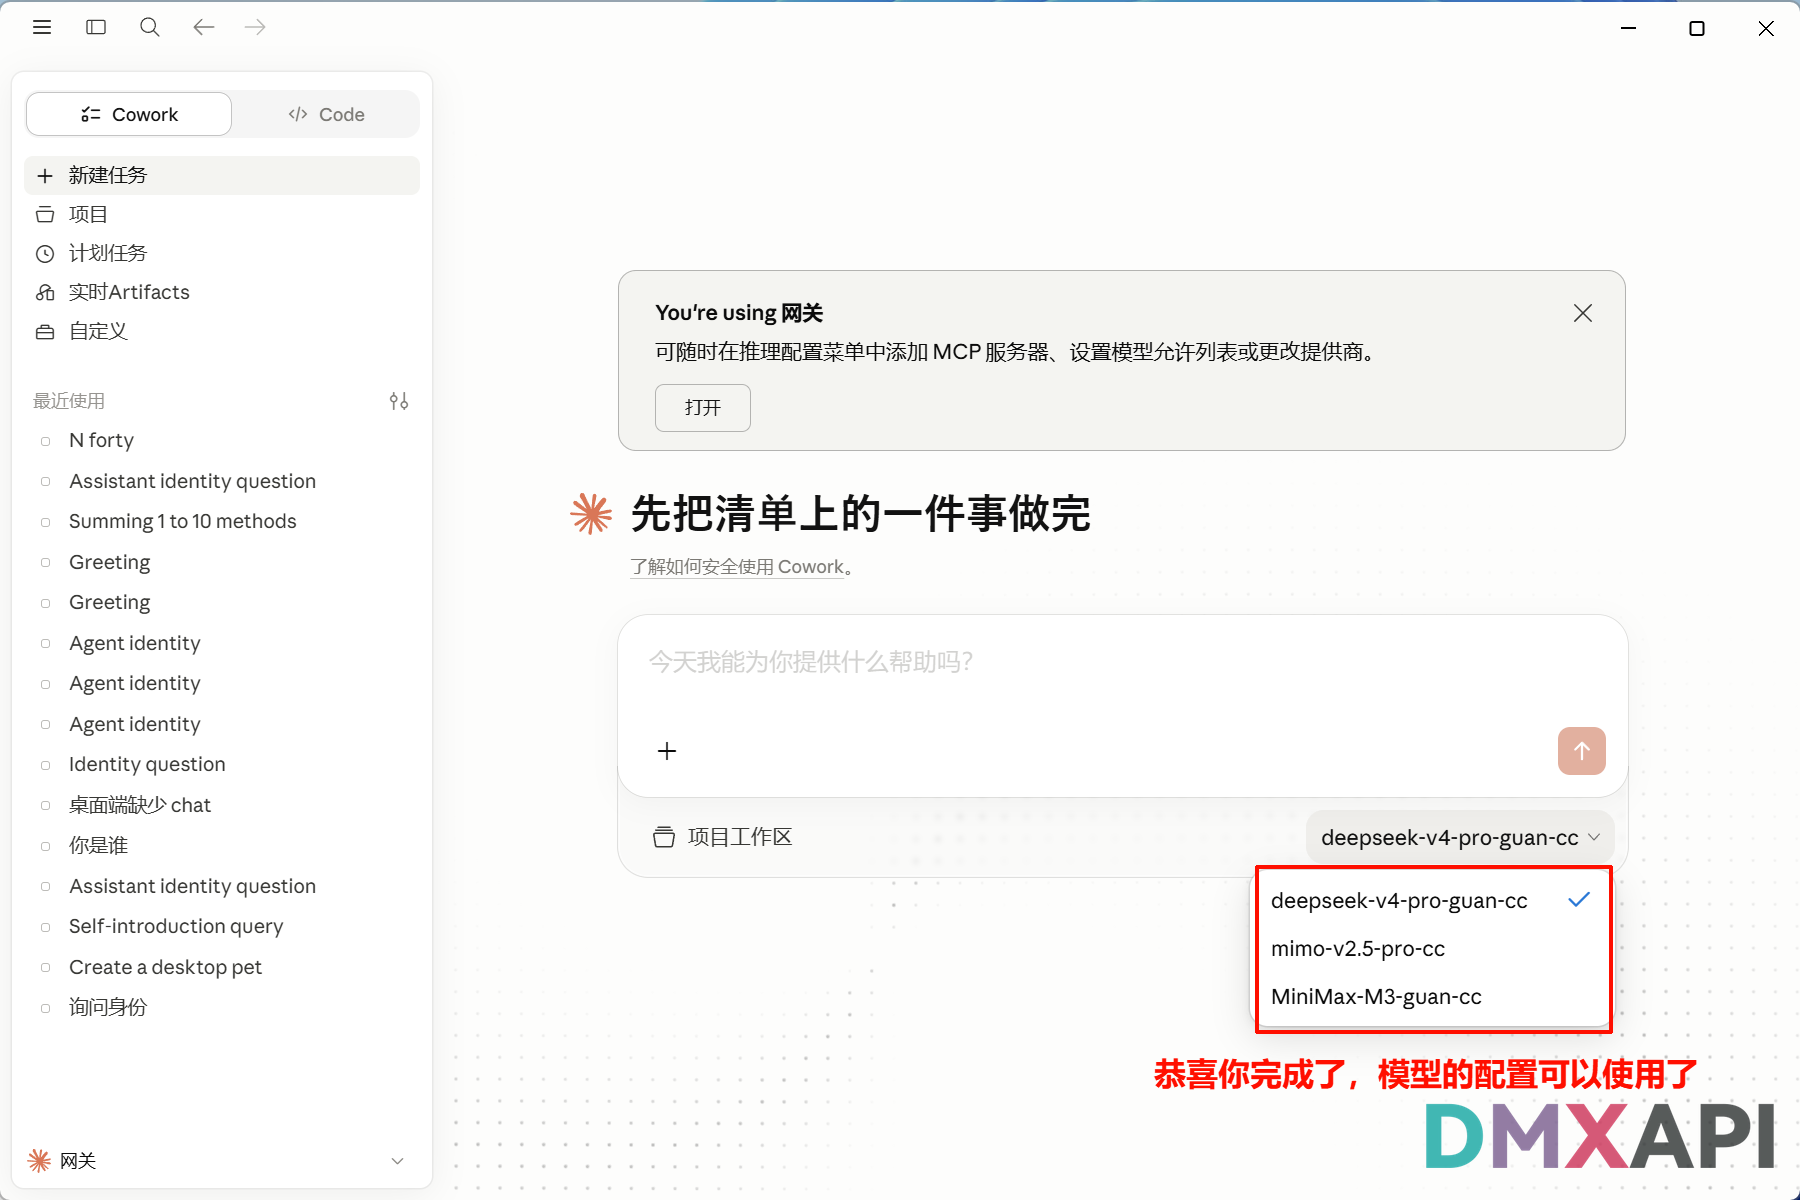
Task: Click the plus attachment icon
Action: [x=667, y=751]
